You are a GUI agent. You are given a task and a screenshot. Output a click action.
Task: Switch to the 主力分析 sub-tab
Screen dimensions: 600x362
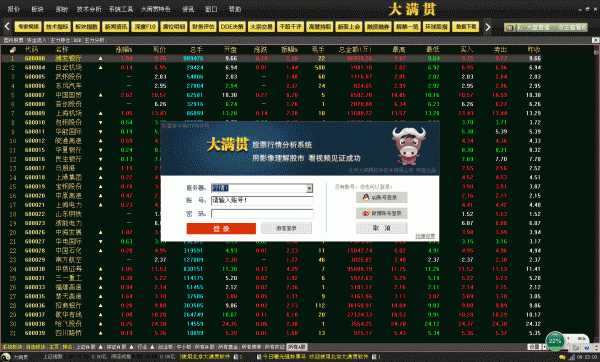tap(94, 40)
